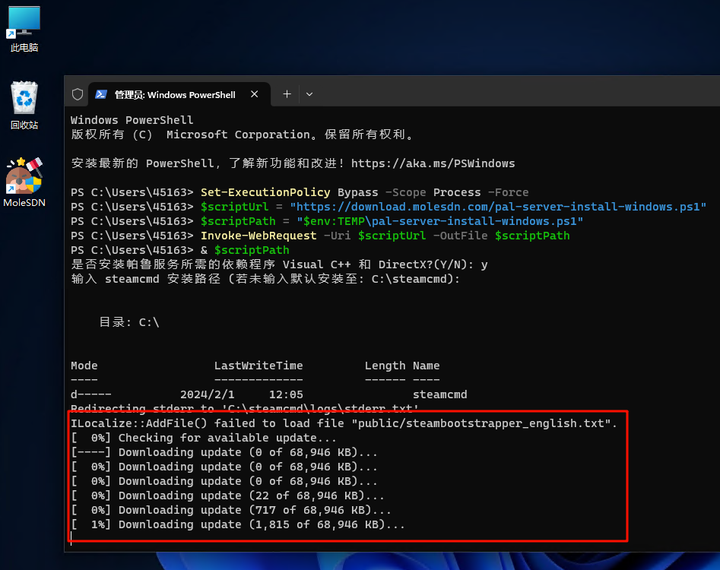
Task: Close the Windows PowerShell tab
Action: pyautogui.click(x=254, y=94)
